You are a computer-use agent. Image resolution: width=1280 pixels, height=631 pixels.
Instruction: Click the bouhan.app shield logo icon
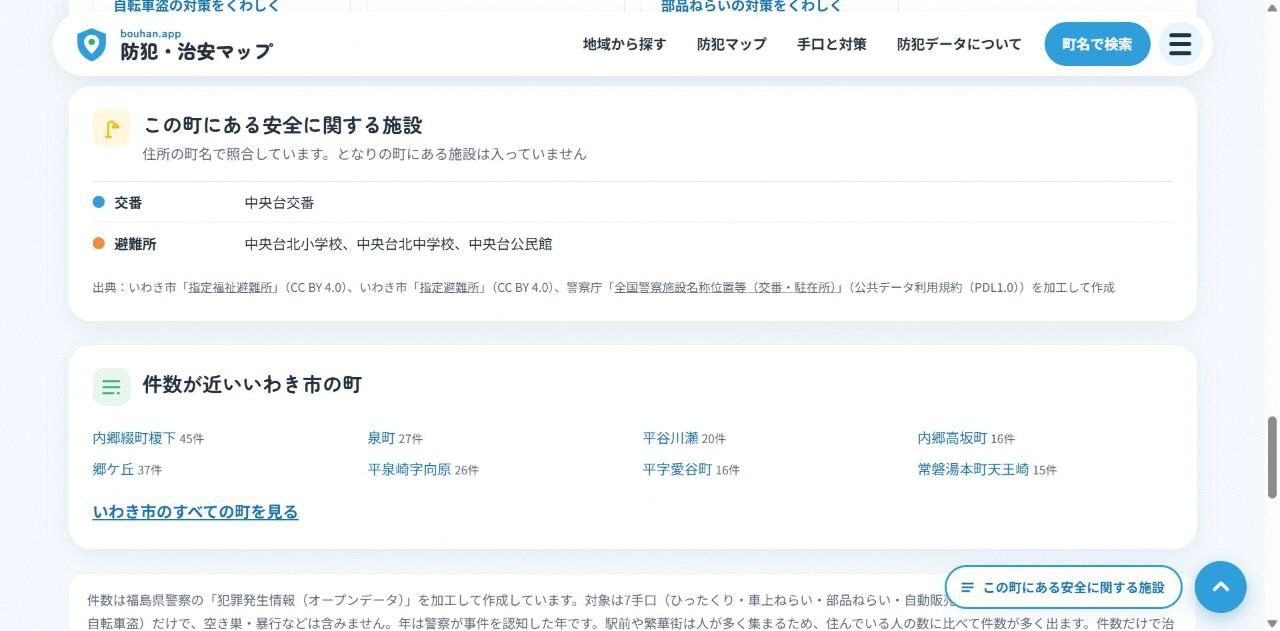tap(92, 44)
